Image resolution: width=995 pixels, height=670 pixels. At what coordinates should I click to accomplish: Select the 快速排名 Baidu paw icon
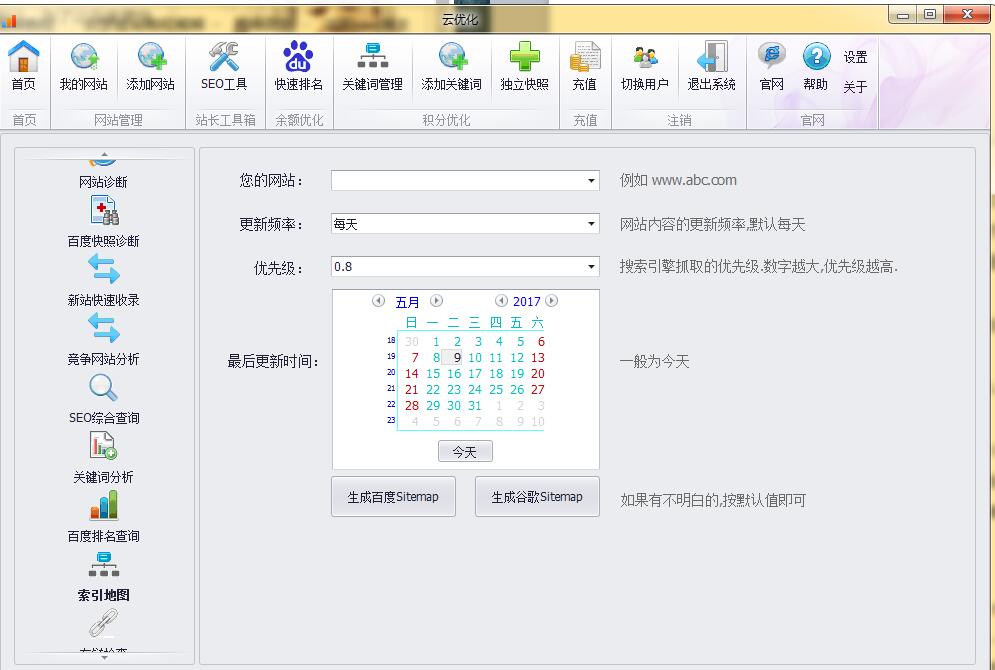point(298,58)
